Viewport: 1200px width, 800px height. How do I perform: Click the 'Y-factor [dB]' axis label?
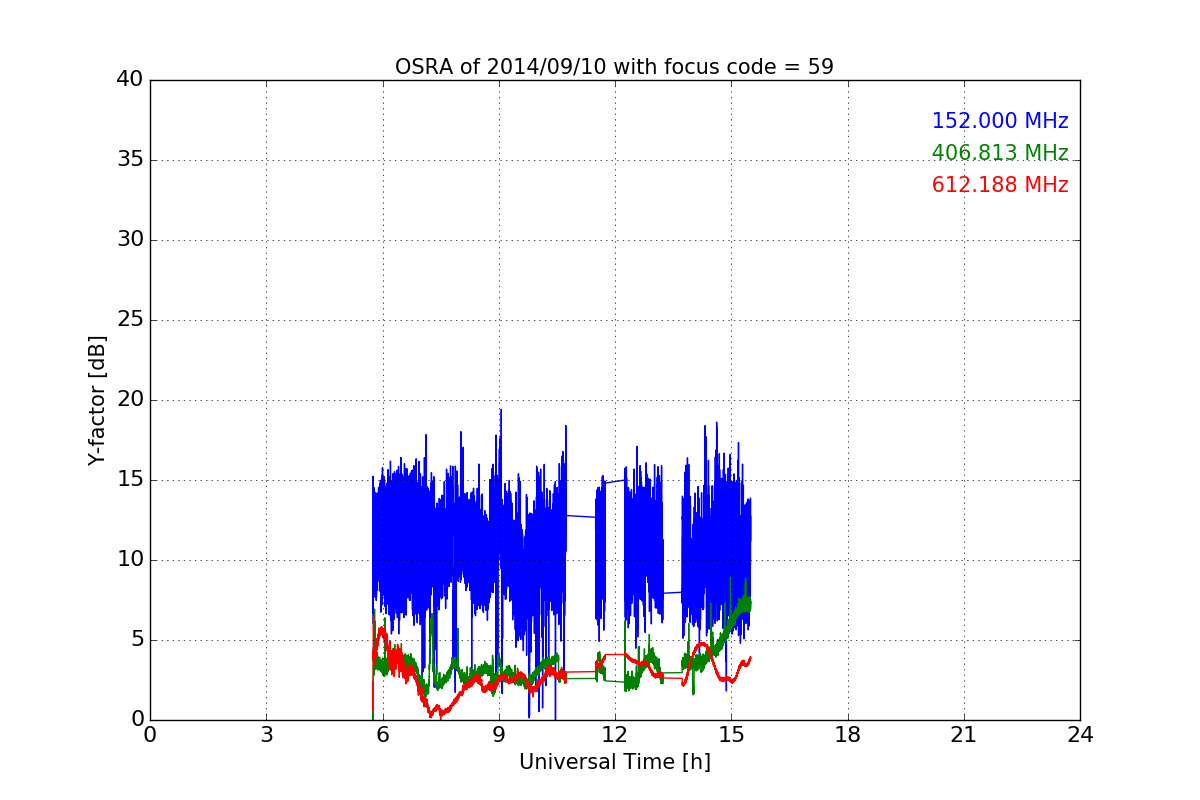[x=96, y=400]
